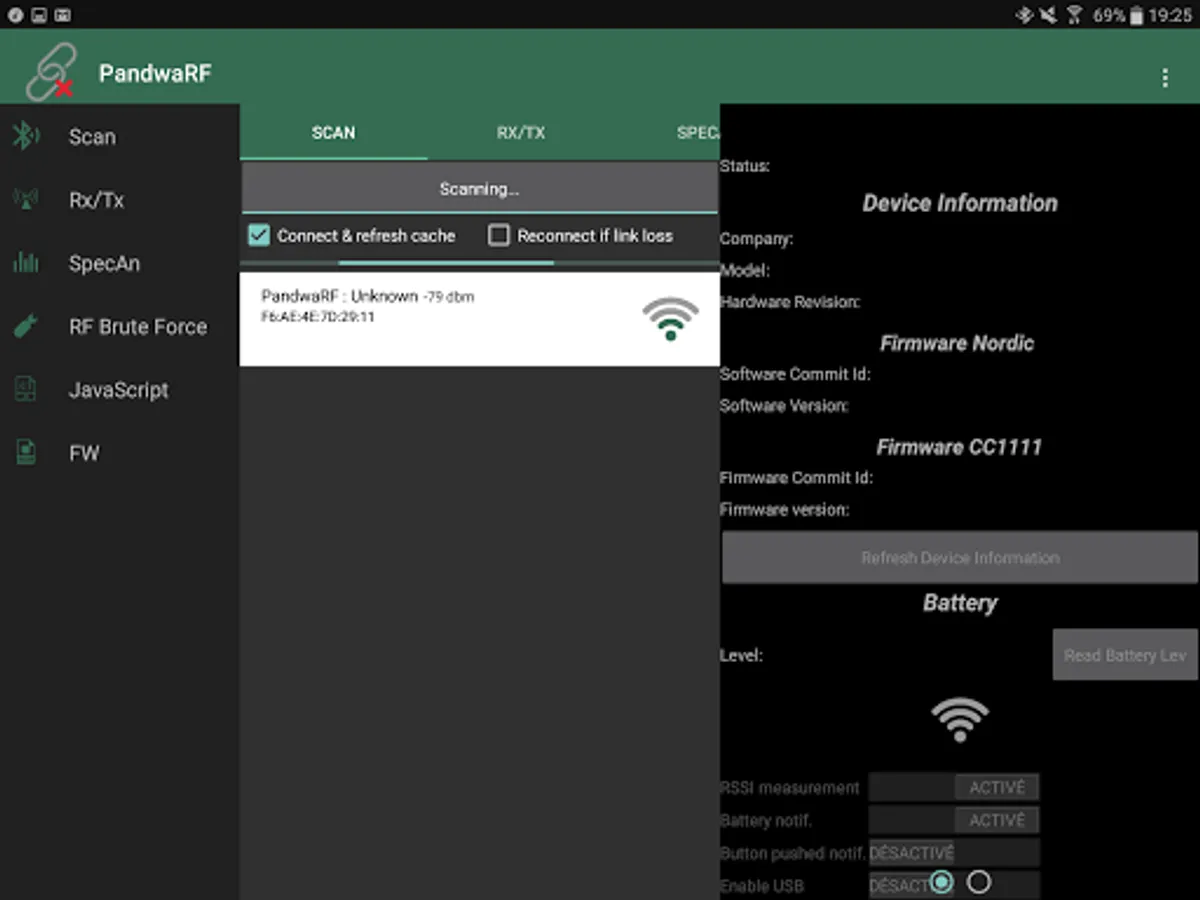Switch to the SCAN tab
The image size is (1200, 900).
click(x=333, y=132)
